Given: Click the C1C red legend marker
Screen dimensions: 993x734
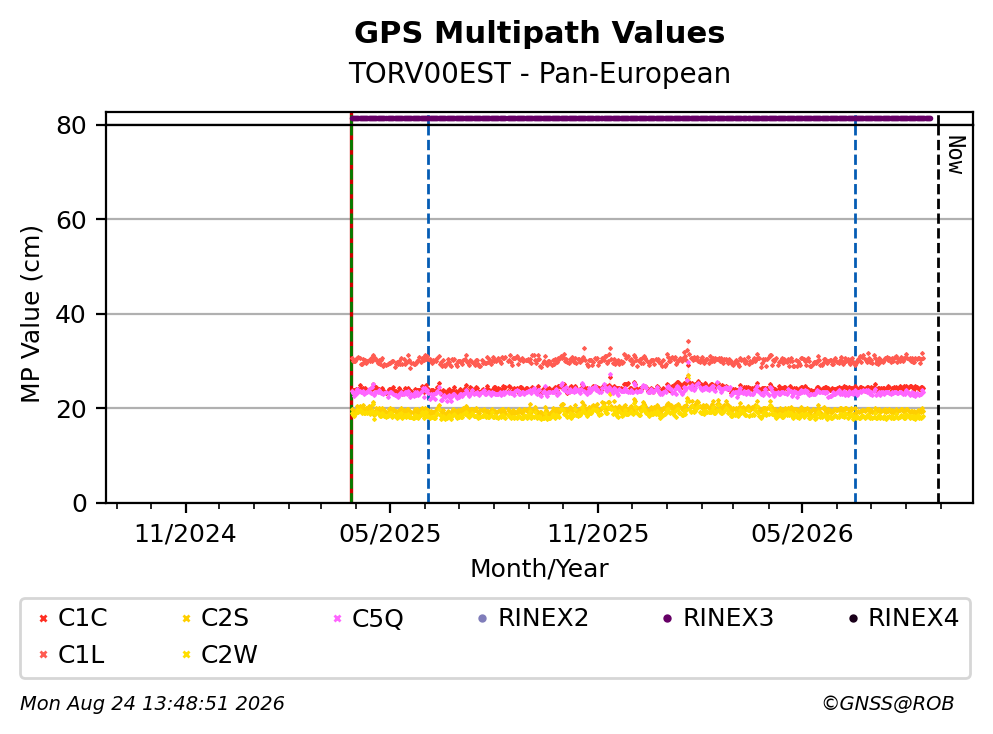Looking at the screenshot, I should [43, 619].
